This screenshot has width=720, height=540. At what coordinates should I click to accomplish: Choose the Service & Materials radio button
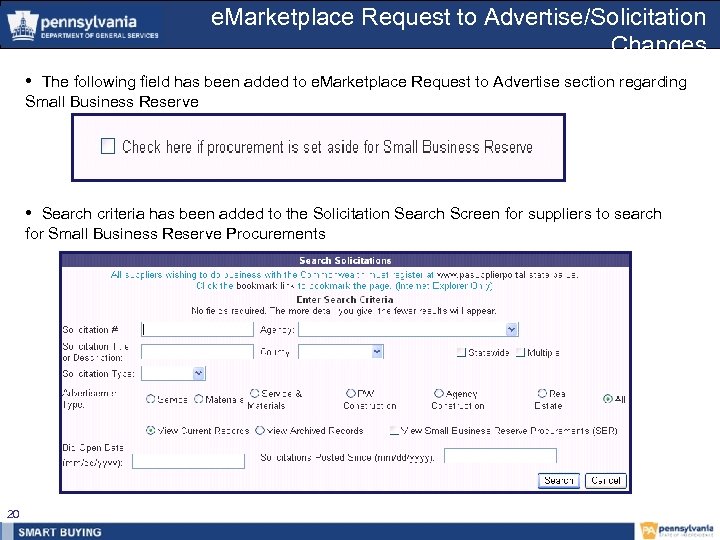coord(254,393)
